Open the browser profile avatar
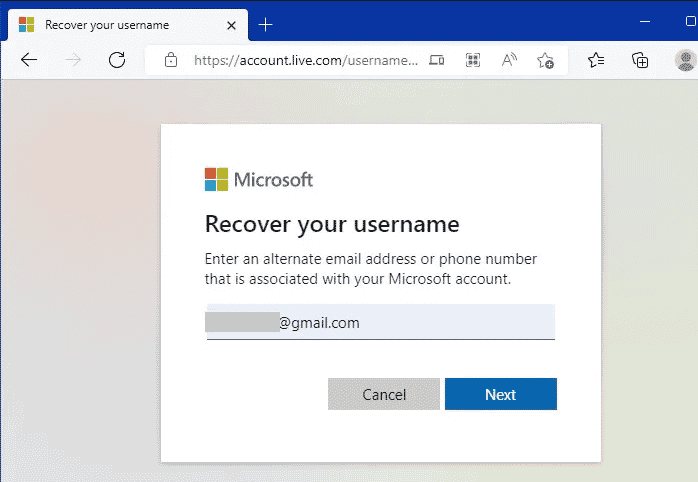The width and height of the screenshot is (698, 482). tap(686, 60)
